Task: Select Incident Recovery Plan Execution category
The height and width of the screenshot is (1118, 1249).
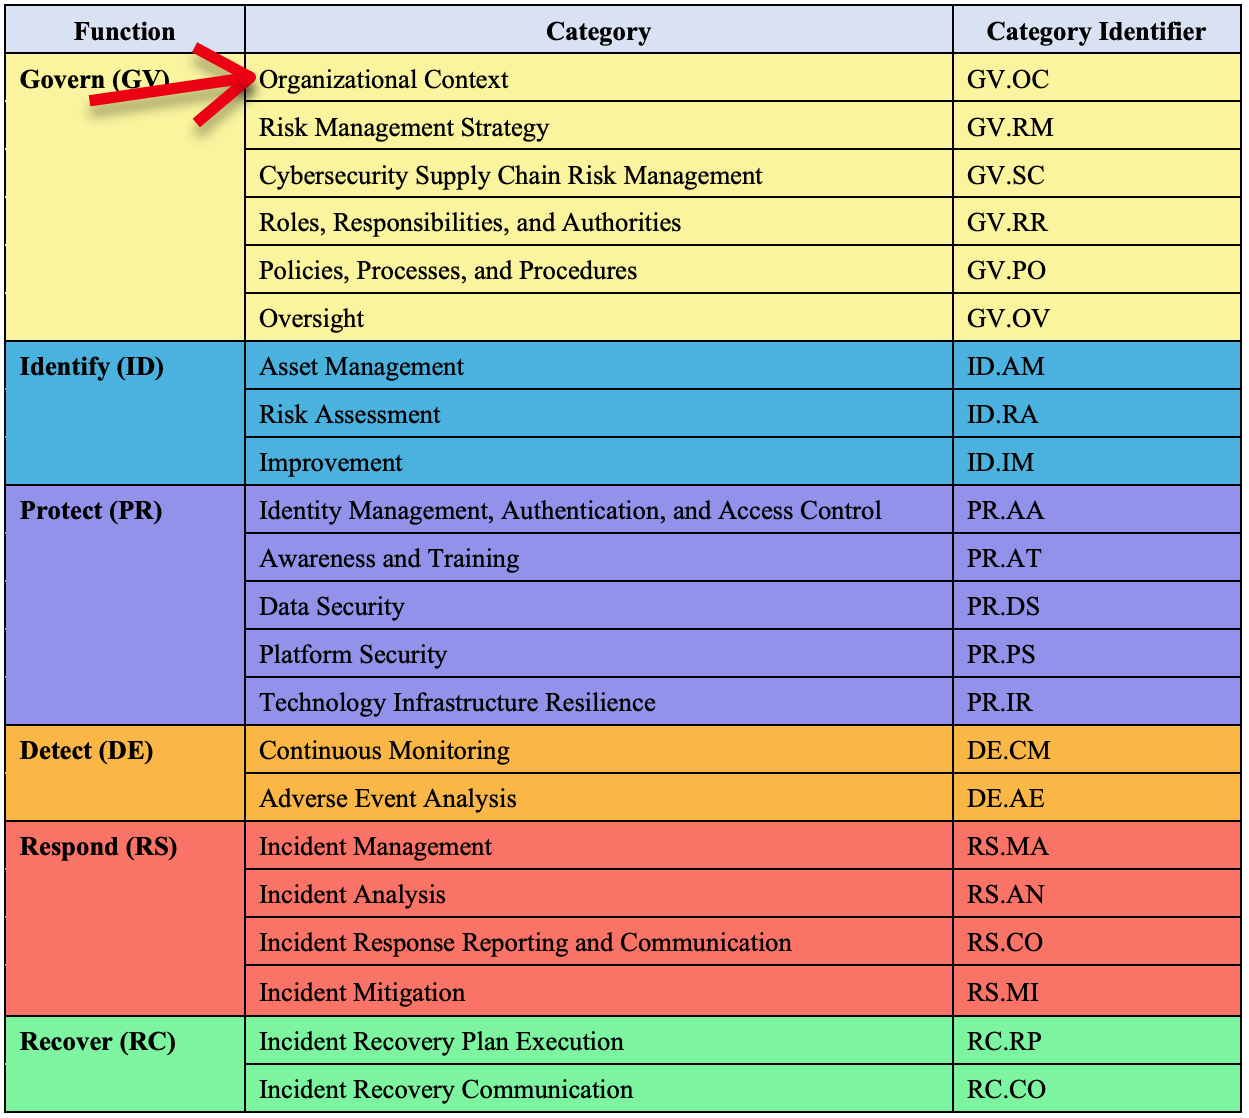Action: tap(440, 1041)
